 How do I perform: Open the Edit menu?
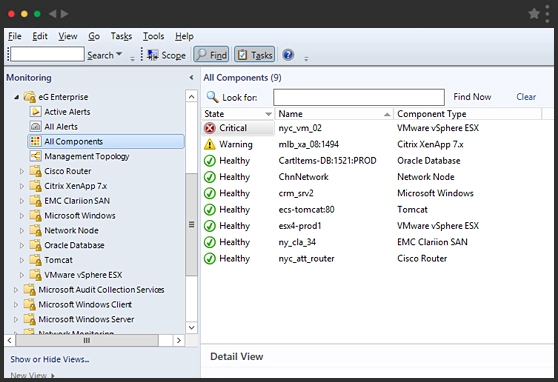pyautogui.click(x=40, y=36)
